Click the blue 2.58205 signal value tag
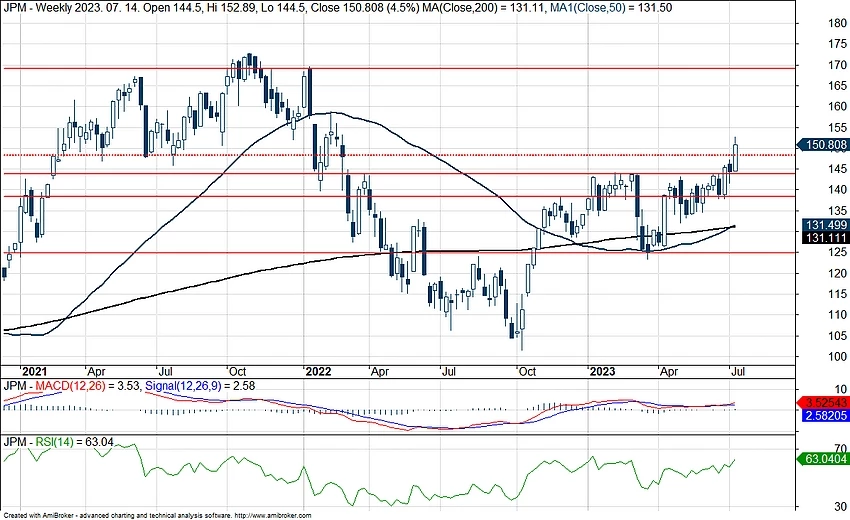Viewport: 850px width, 520px height. point(824,415)
